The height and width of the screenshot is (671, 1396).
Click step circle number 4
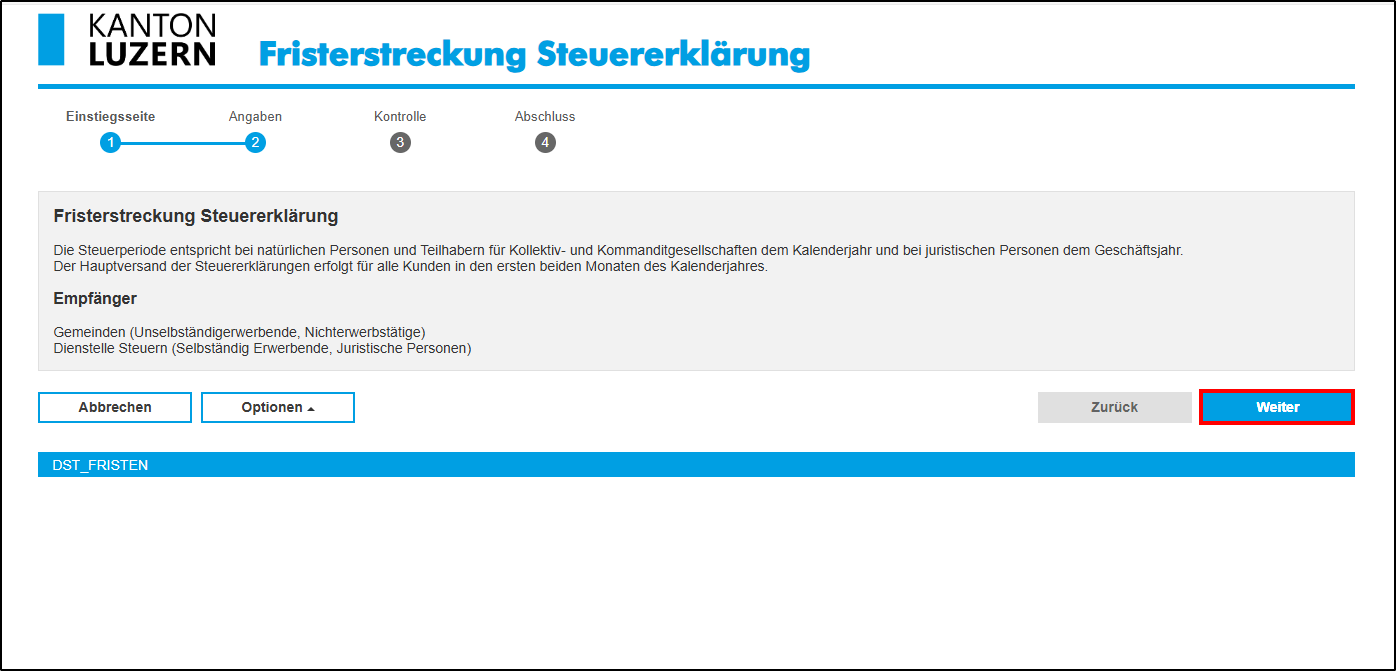point(545,143)
